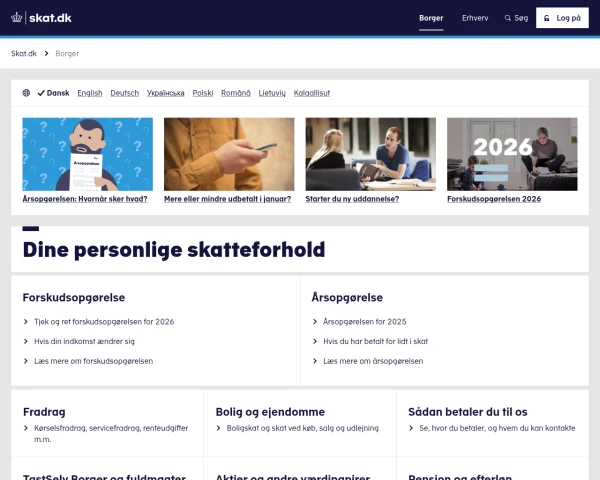This screenshot has width=600, height=480.
Task: Click the Borger breadcrumb item
Action: coord(67,53)
